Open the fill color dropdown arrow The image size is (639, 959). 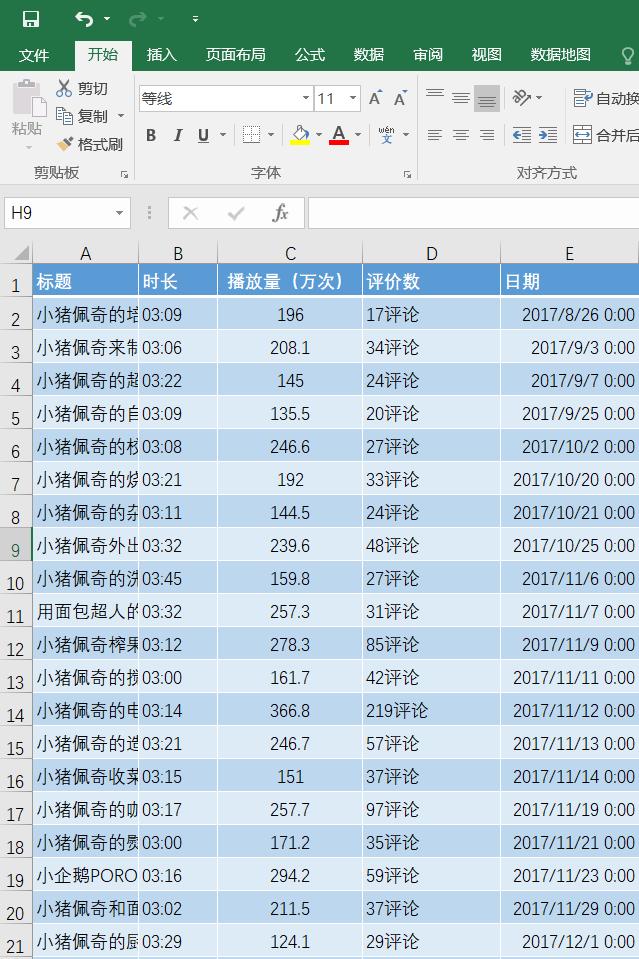[319, 135]
